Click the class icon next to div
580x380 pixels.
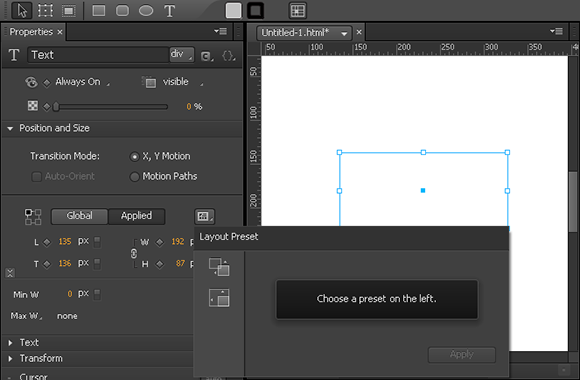click(206, 56)
